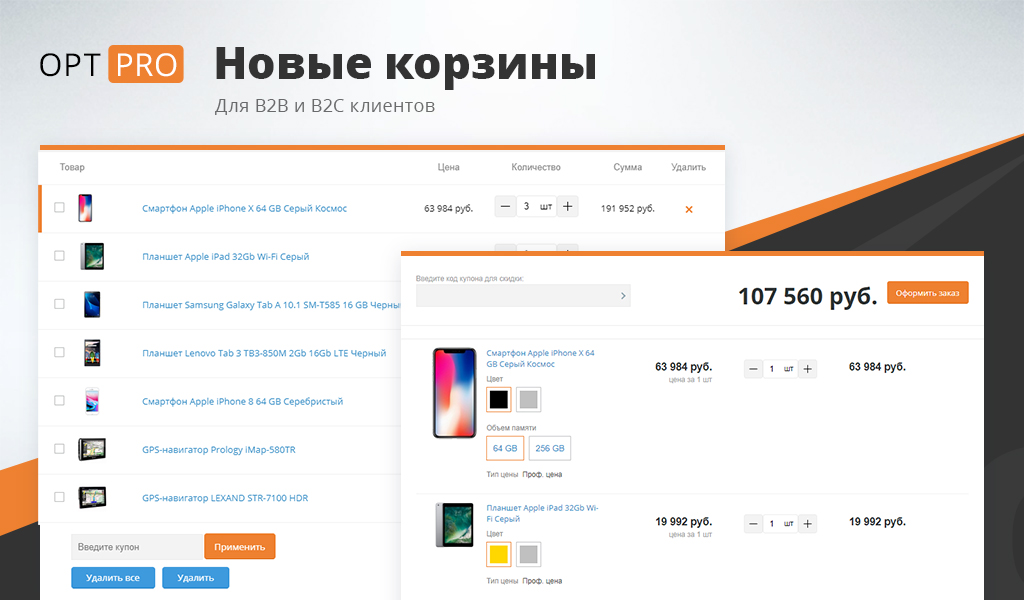
Task: Select 256 GB memory option
Action: coord(549,449)
